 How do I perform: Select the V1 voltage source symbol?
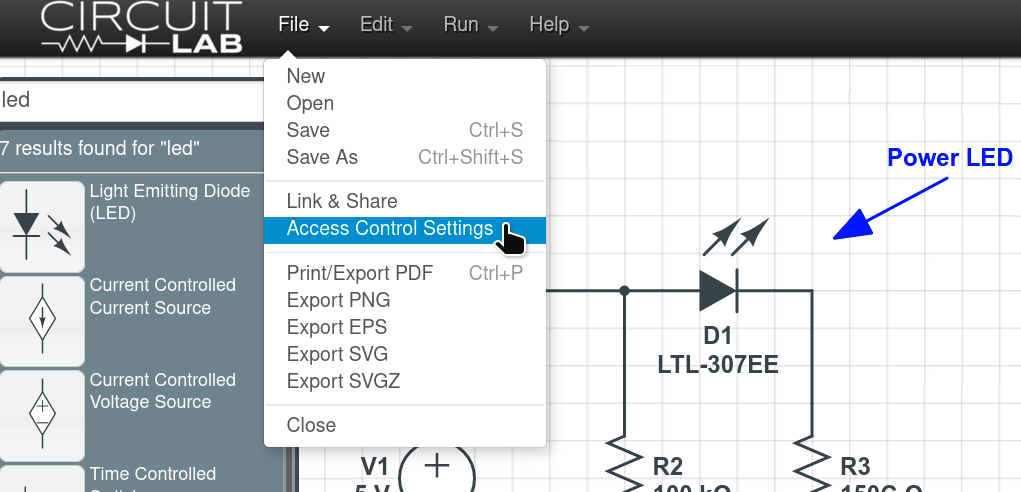(x=437, y=470)
